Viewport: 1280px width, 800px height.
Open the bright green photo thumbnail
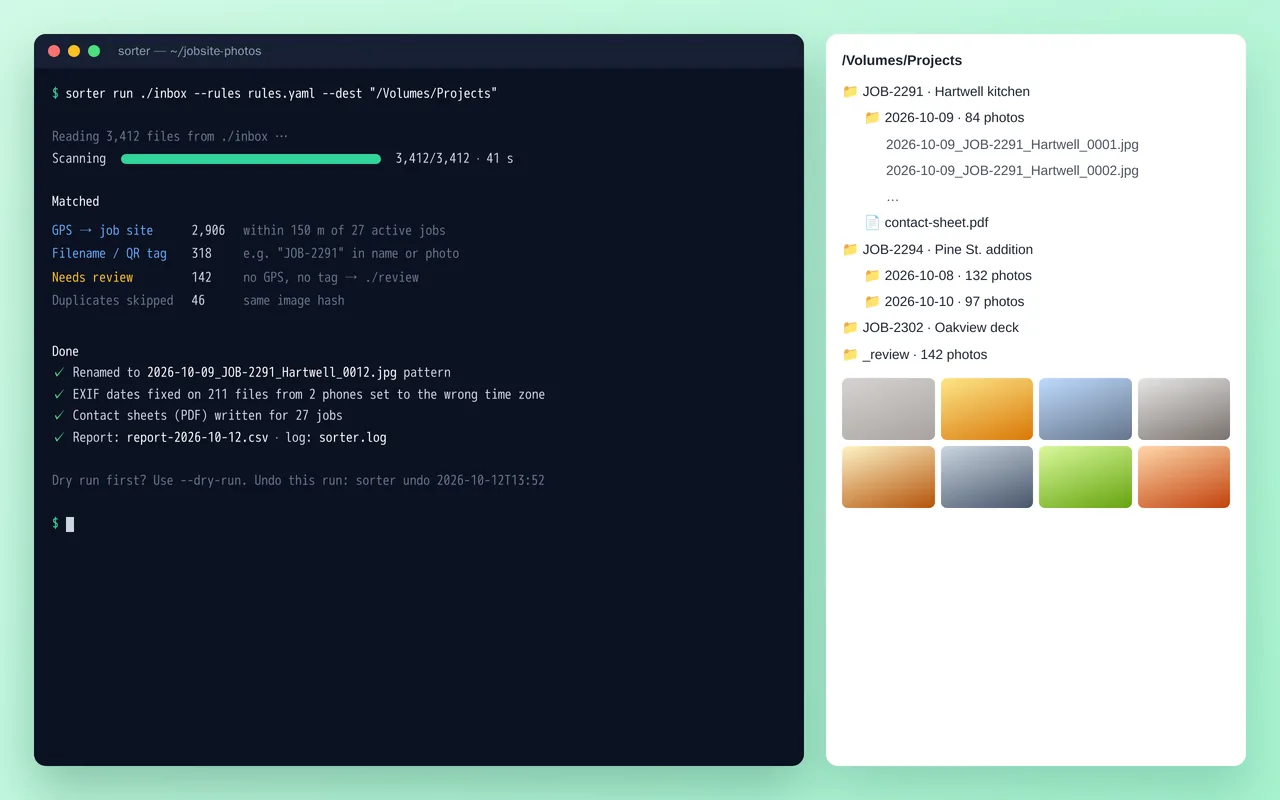pyautogui.click(x=1085, y=477)
